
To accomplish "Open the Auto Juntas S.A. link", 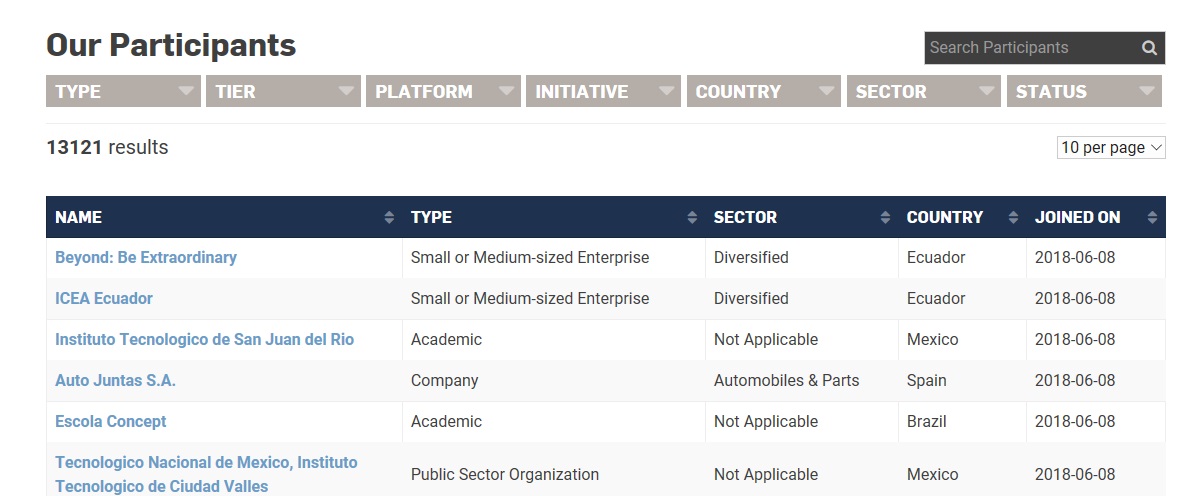I will pos(115,380).
